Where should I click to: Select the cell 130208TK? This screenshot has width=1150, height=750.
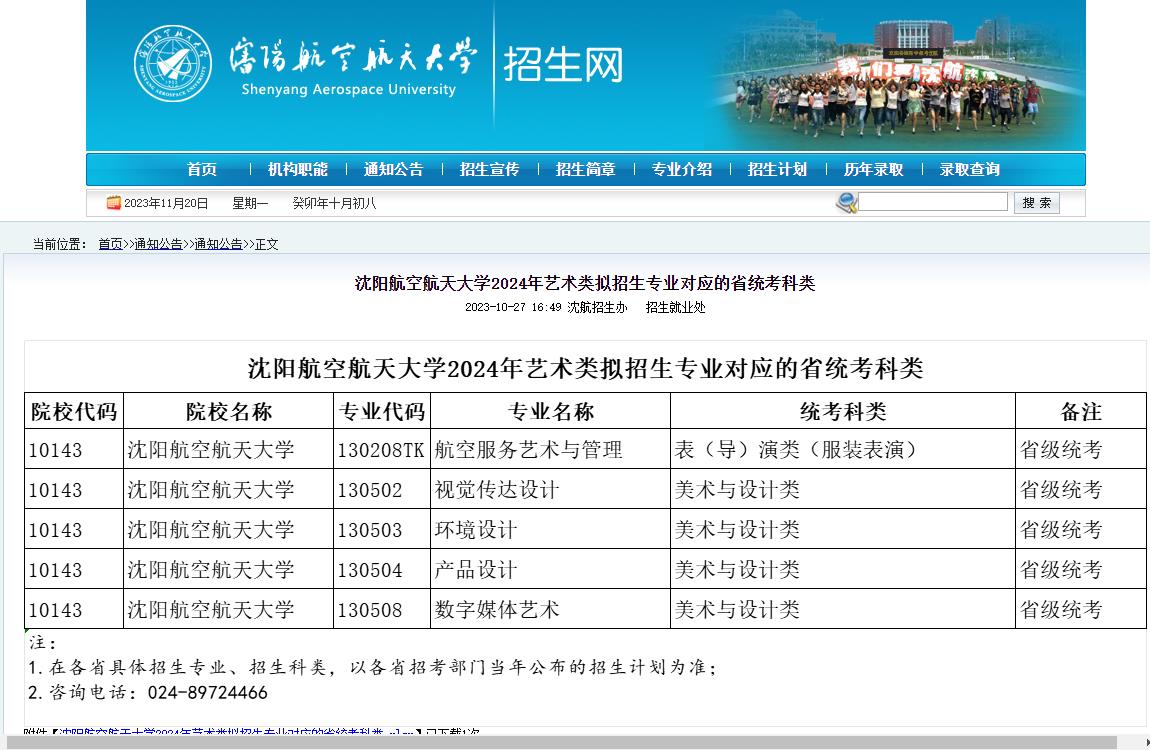point(381,449)
